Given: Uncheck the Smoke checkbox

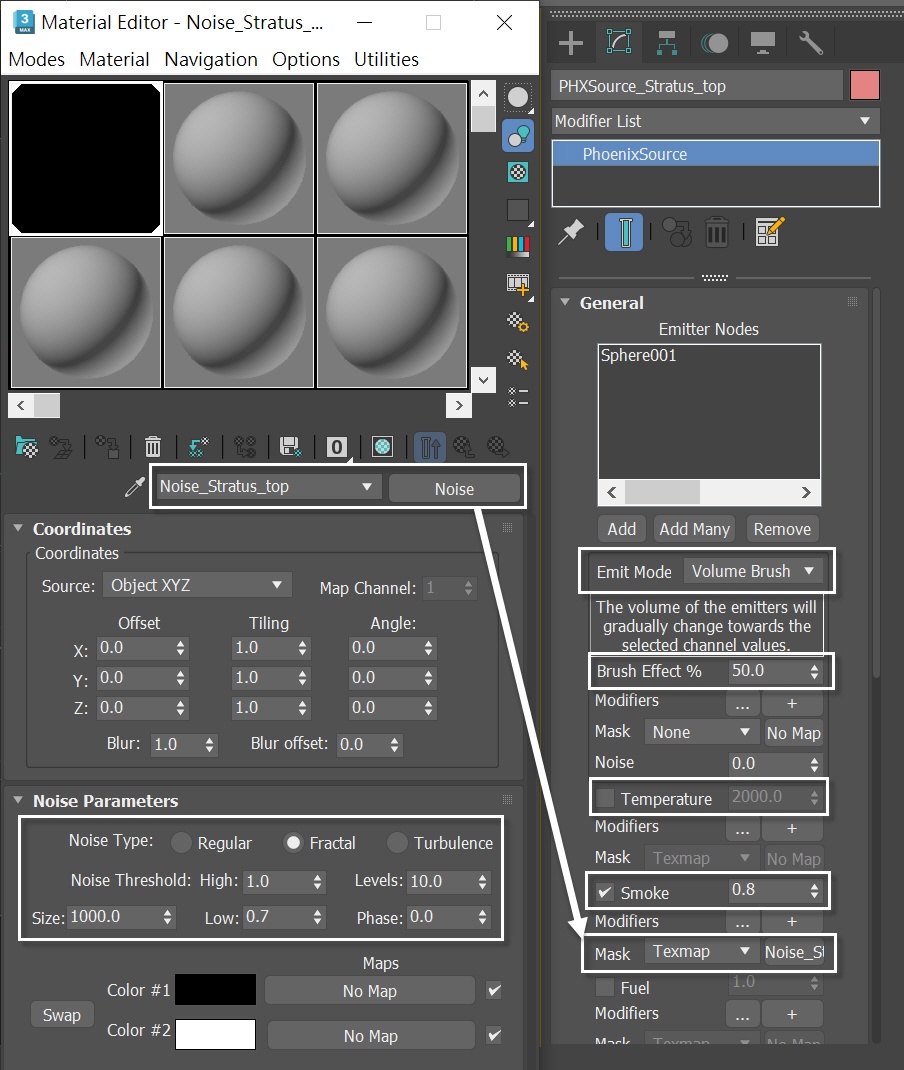Looking at the screenshot, I should point(605,892).
